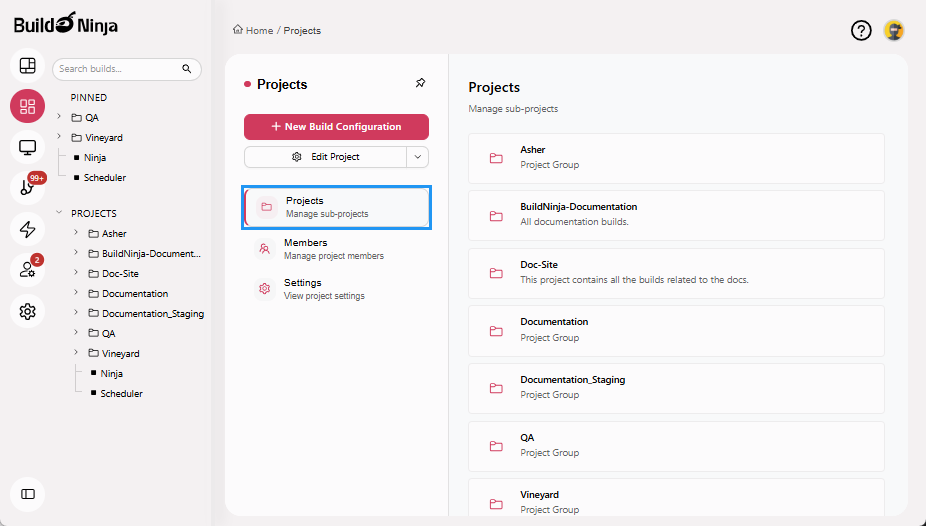This screenshot has height=526, width=926.
Task: Open the source control icon with 99+ badge
Action: pos(27,188)
